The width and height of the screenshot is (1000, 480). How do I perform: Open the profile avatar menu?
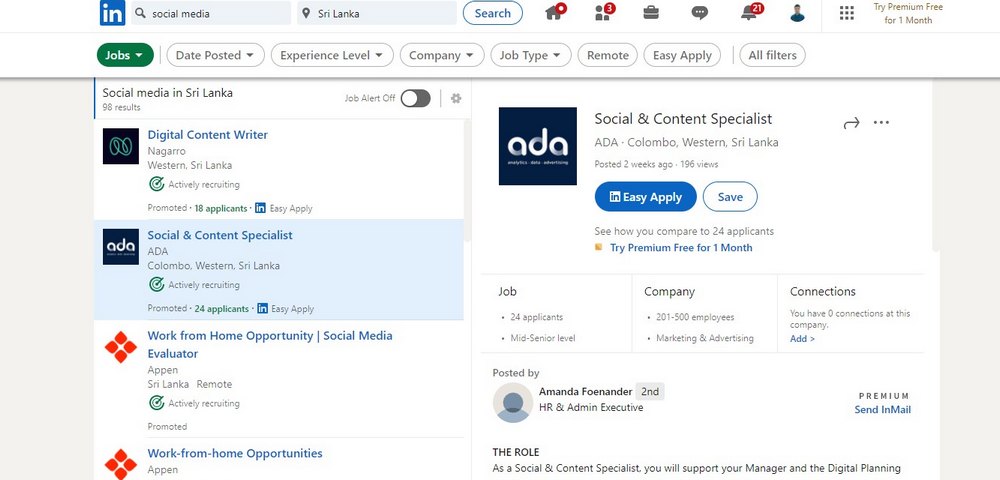797,13
